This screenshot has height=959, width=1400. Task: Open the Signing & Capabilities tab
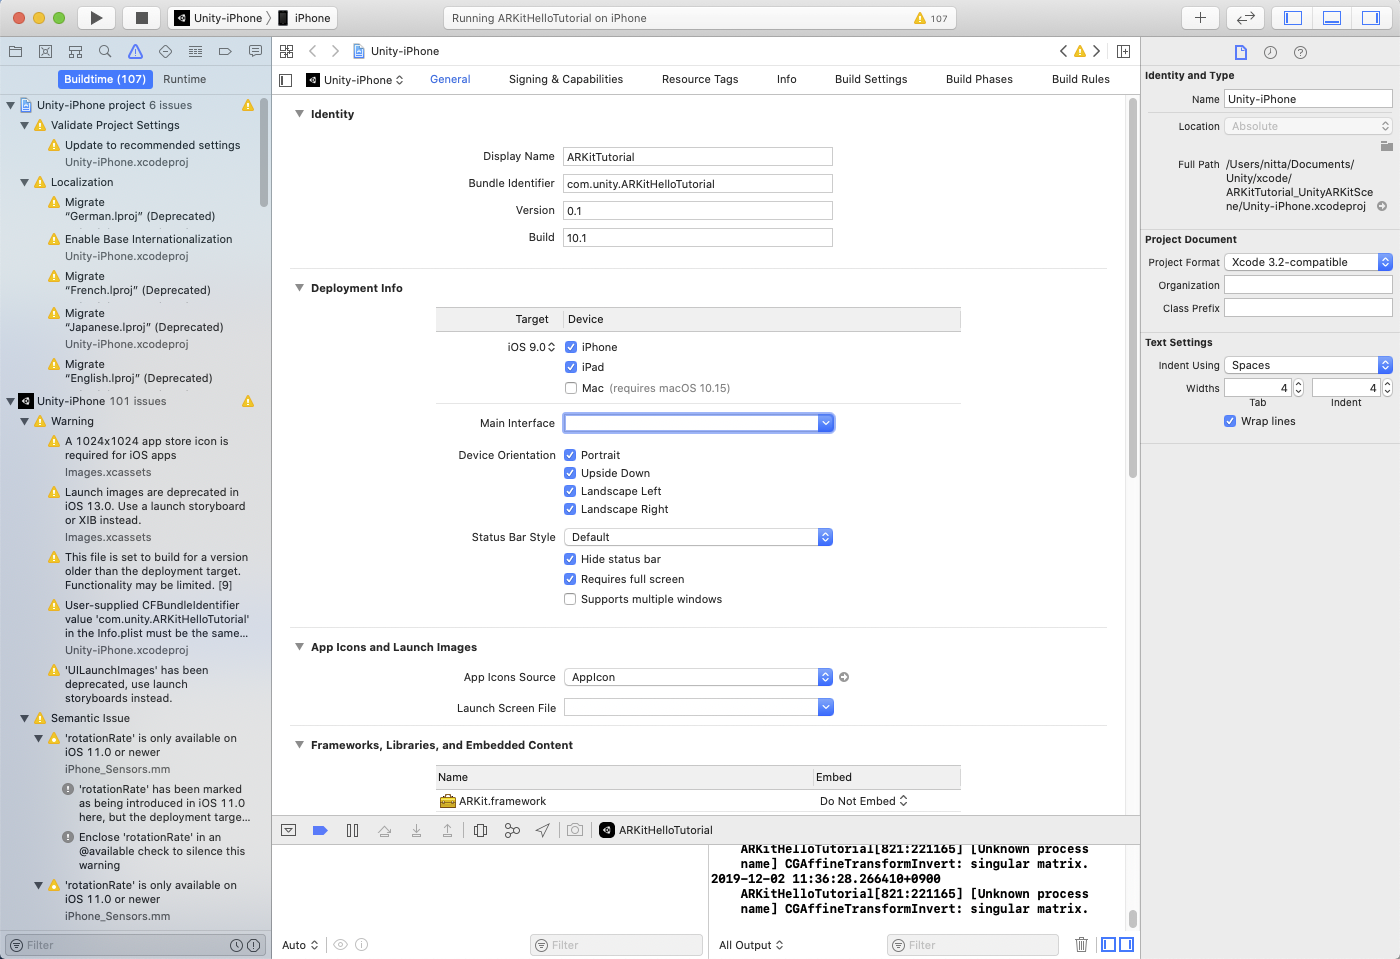coord(565,79)
